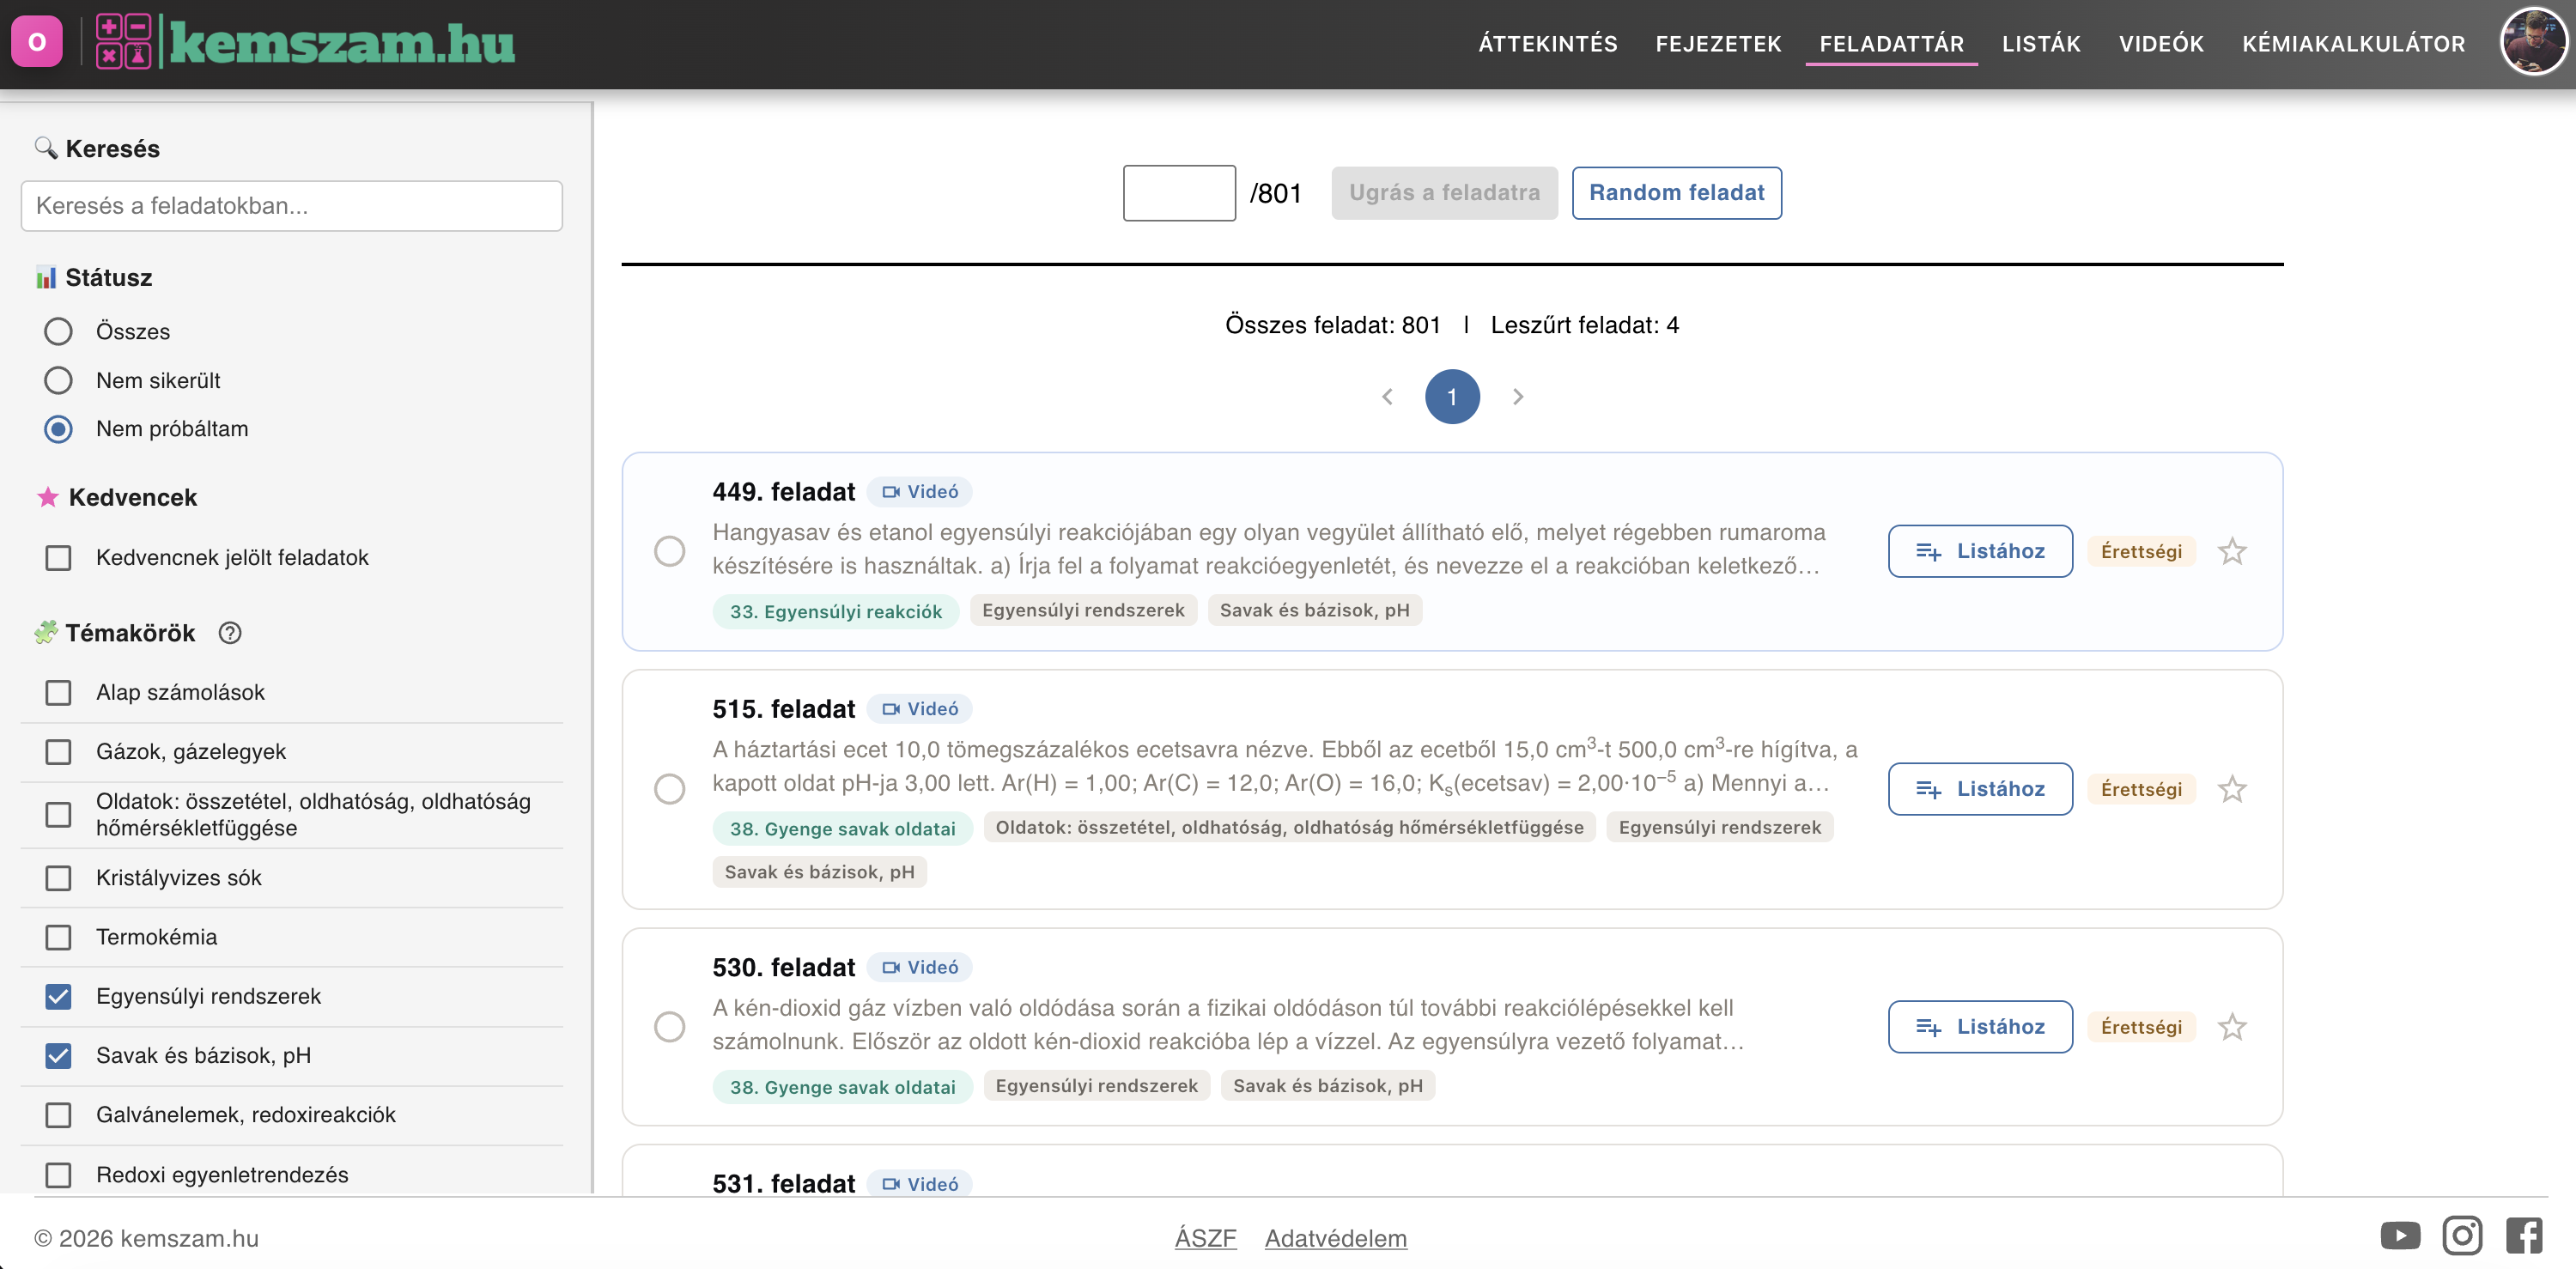Star task 515 as favorite
This screenshot has width=2576, height=1269.
click(x=2232, y=789)
